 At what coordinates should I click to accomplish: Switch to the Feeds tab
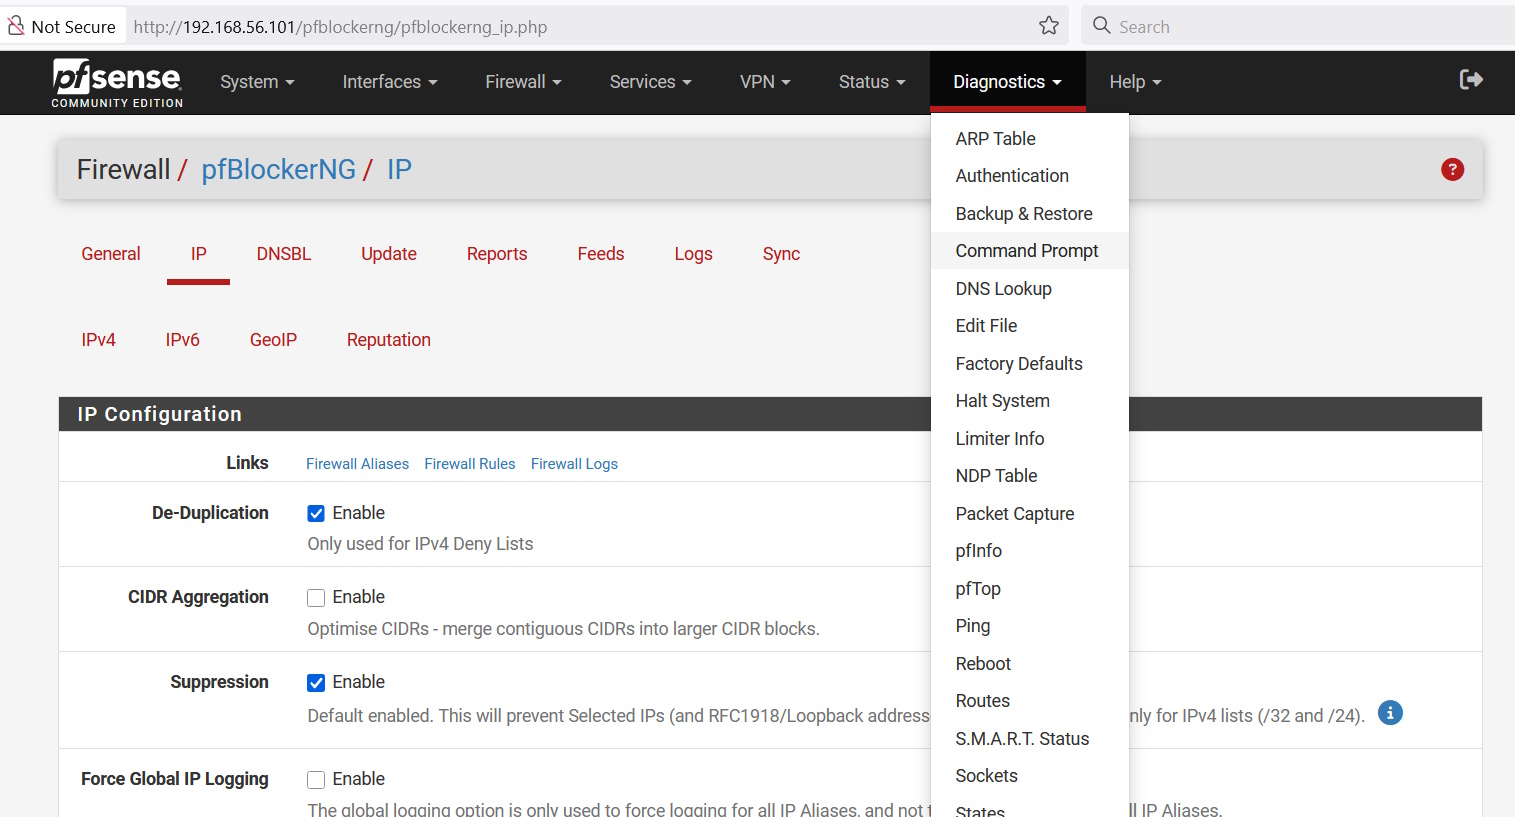coord(601,254)
